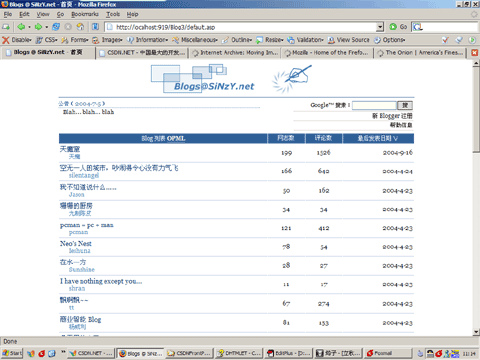This screenshot has height=360, width=480.
Task: Open the Information dropdown menu
Action: [x=147, y=40]
